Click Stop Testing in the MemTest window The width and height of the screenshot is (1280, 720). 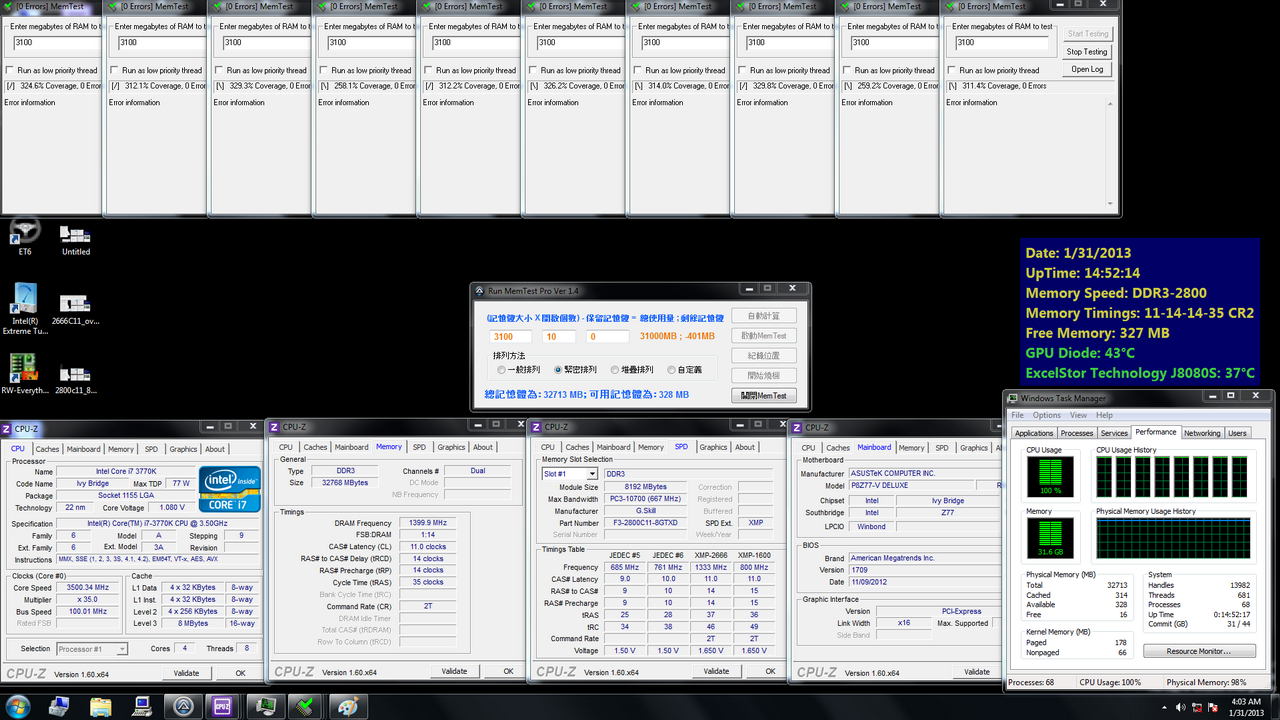(1087, 51)
